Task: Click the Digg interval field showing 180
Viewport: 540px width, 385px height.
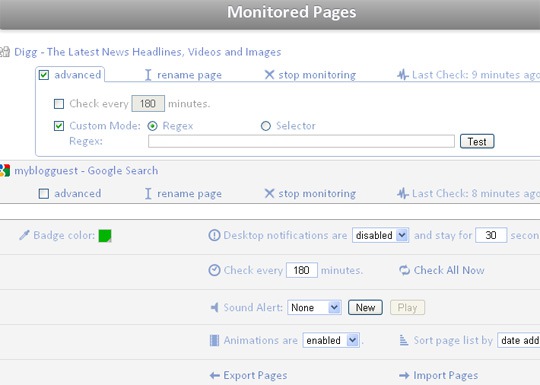Action: coord(148,104)
